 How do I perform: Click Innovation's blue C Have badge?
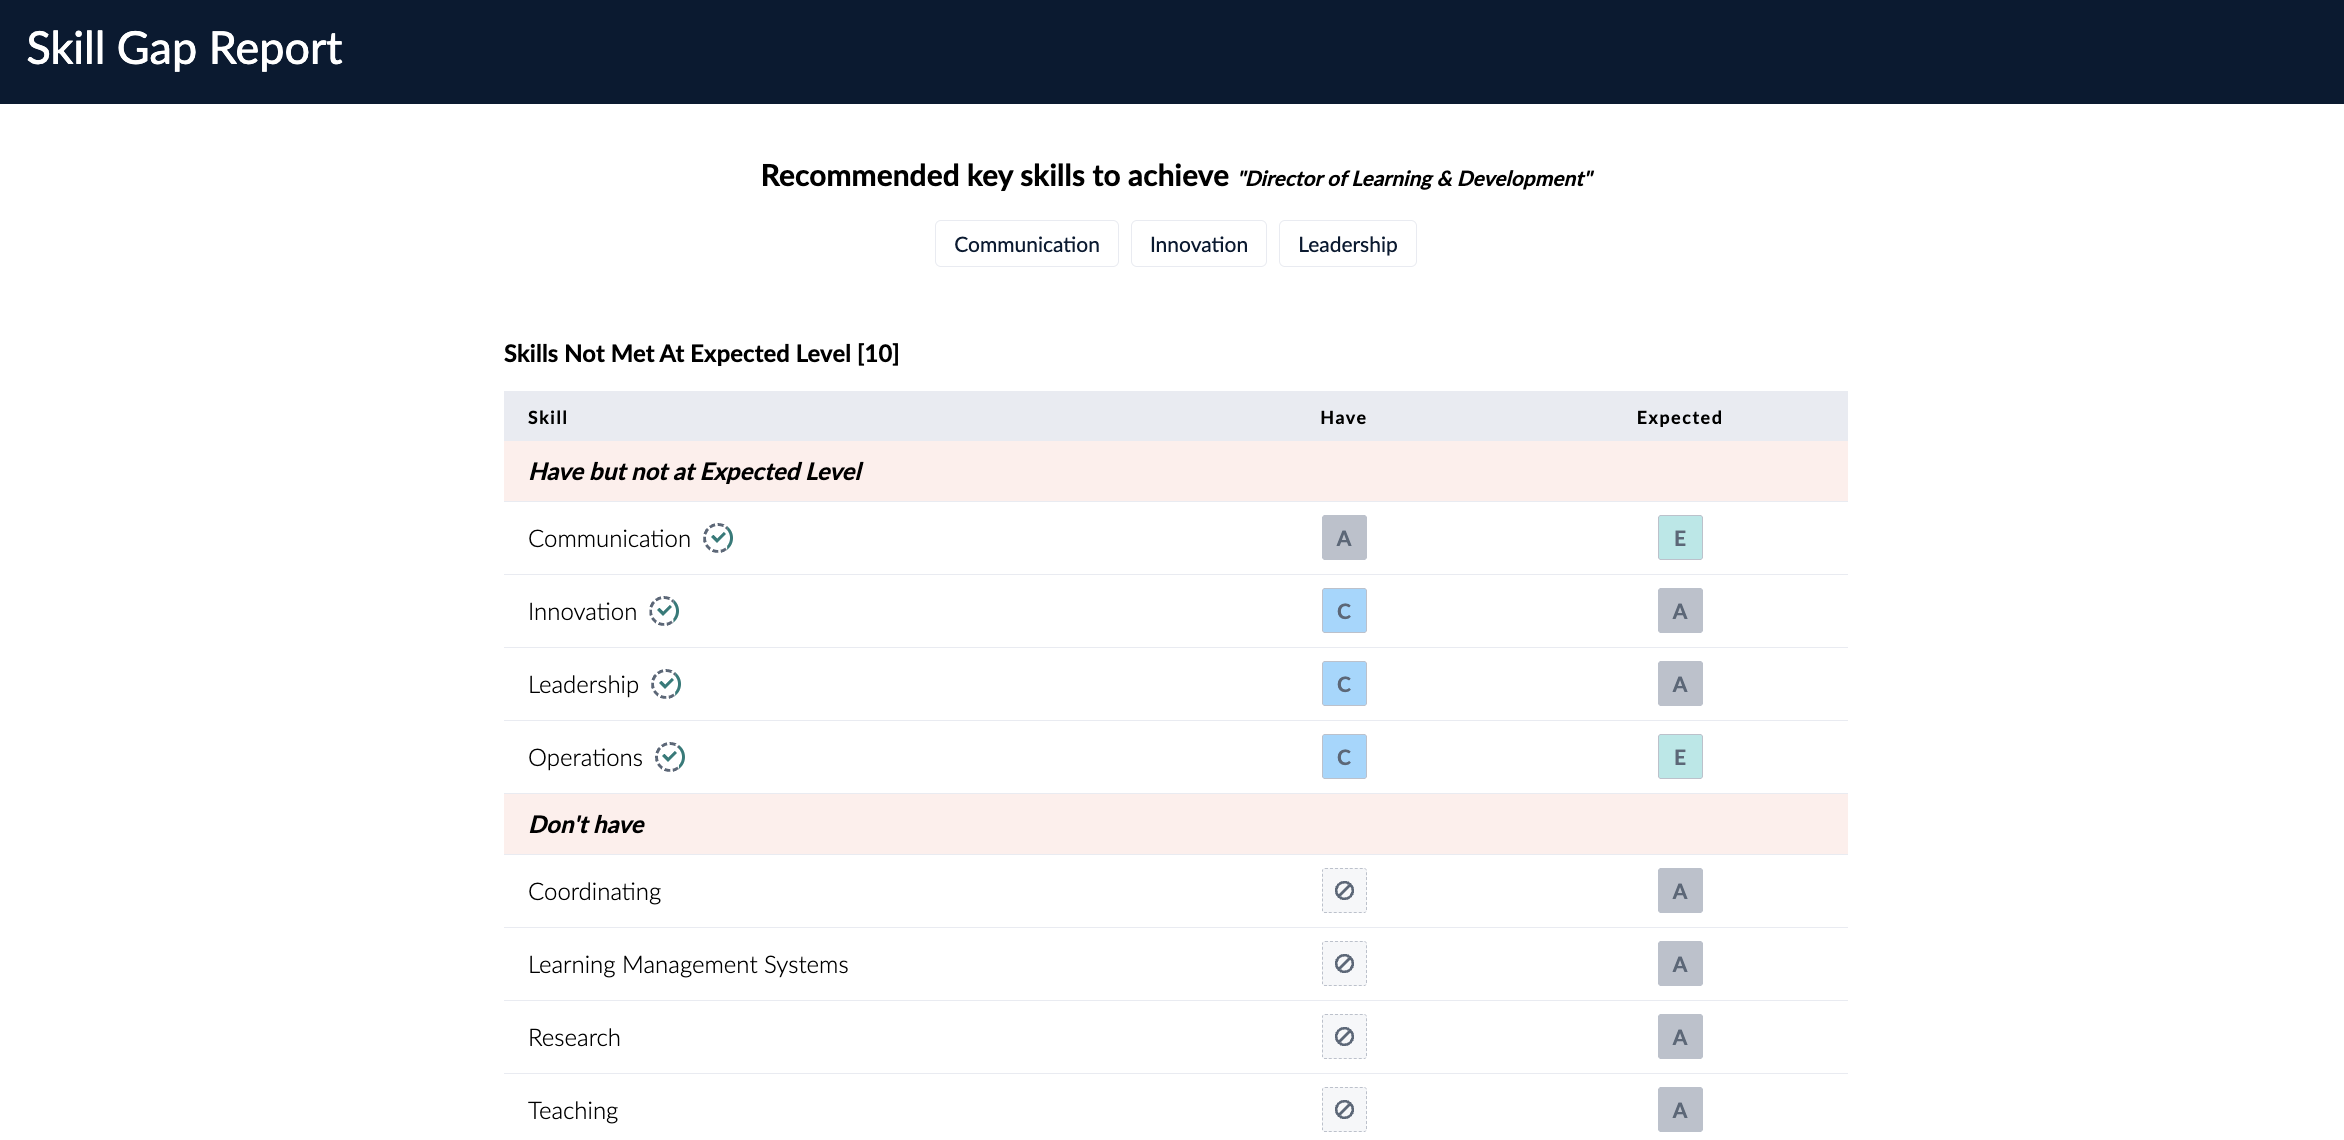pyautogui.click(x=1344, y=611)
